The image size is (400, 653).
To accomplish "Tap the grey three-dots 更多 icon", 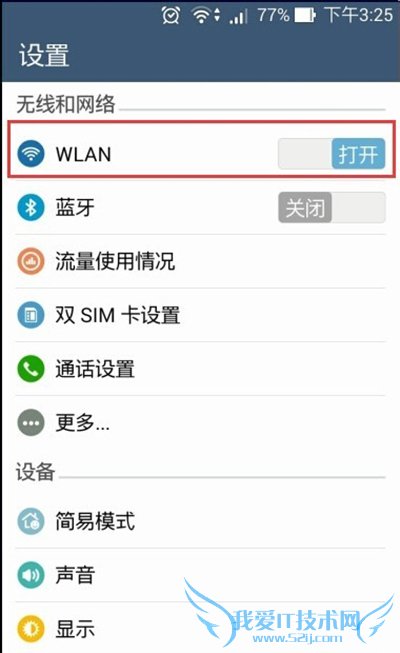I will tap(31, 423).
